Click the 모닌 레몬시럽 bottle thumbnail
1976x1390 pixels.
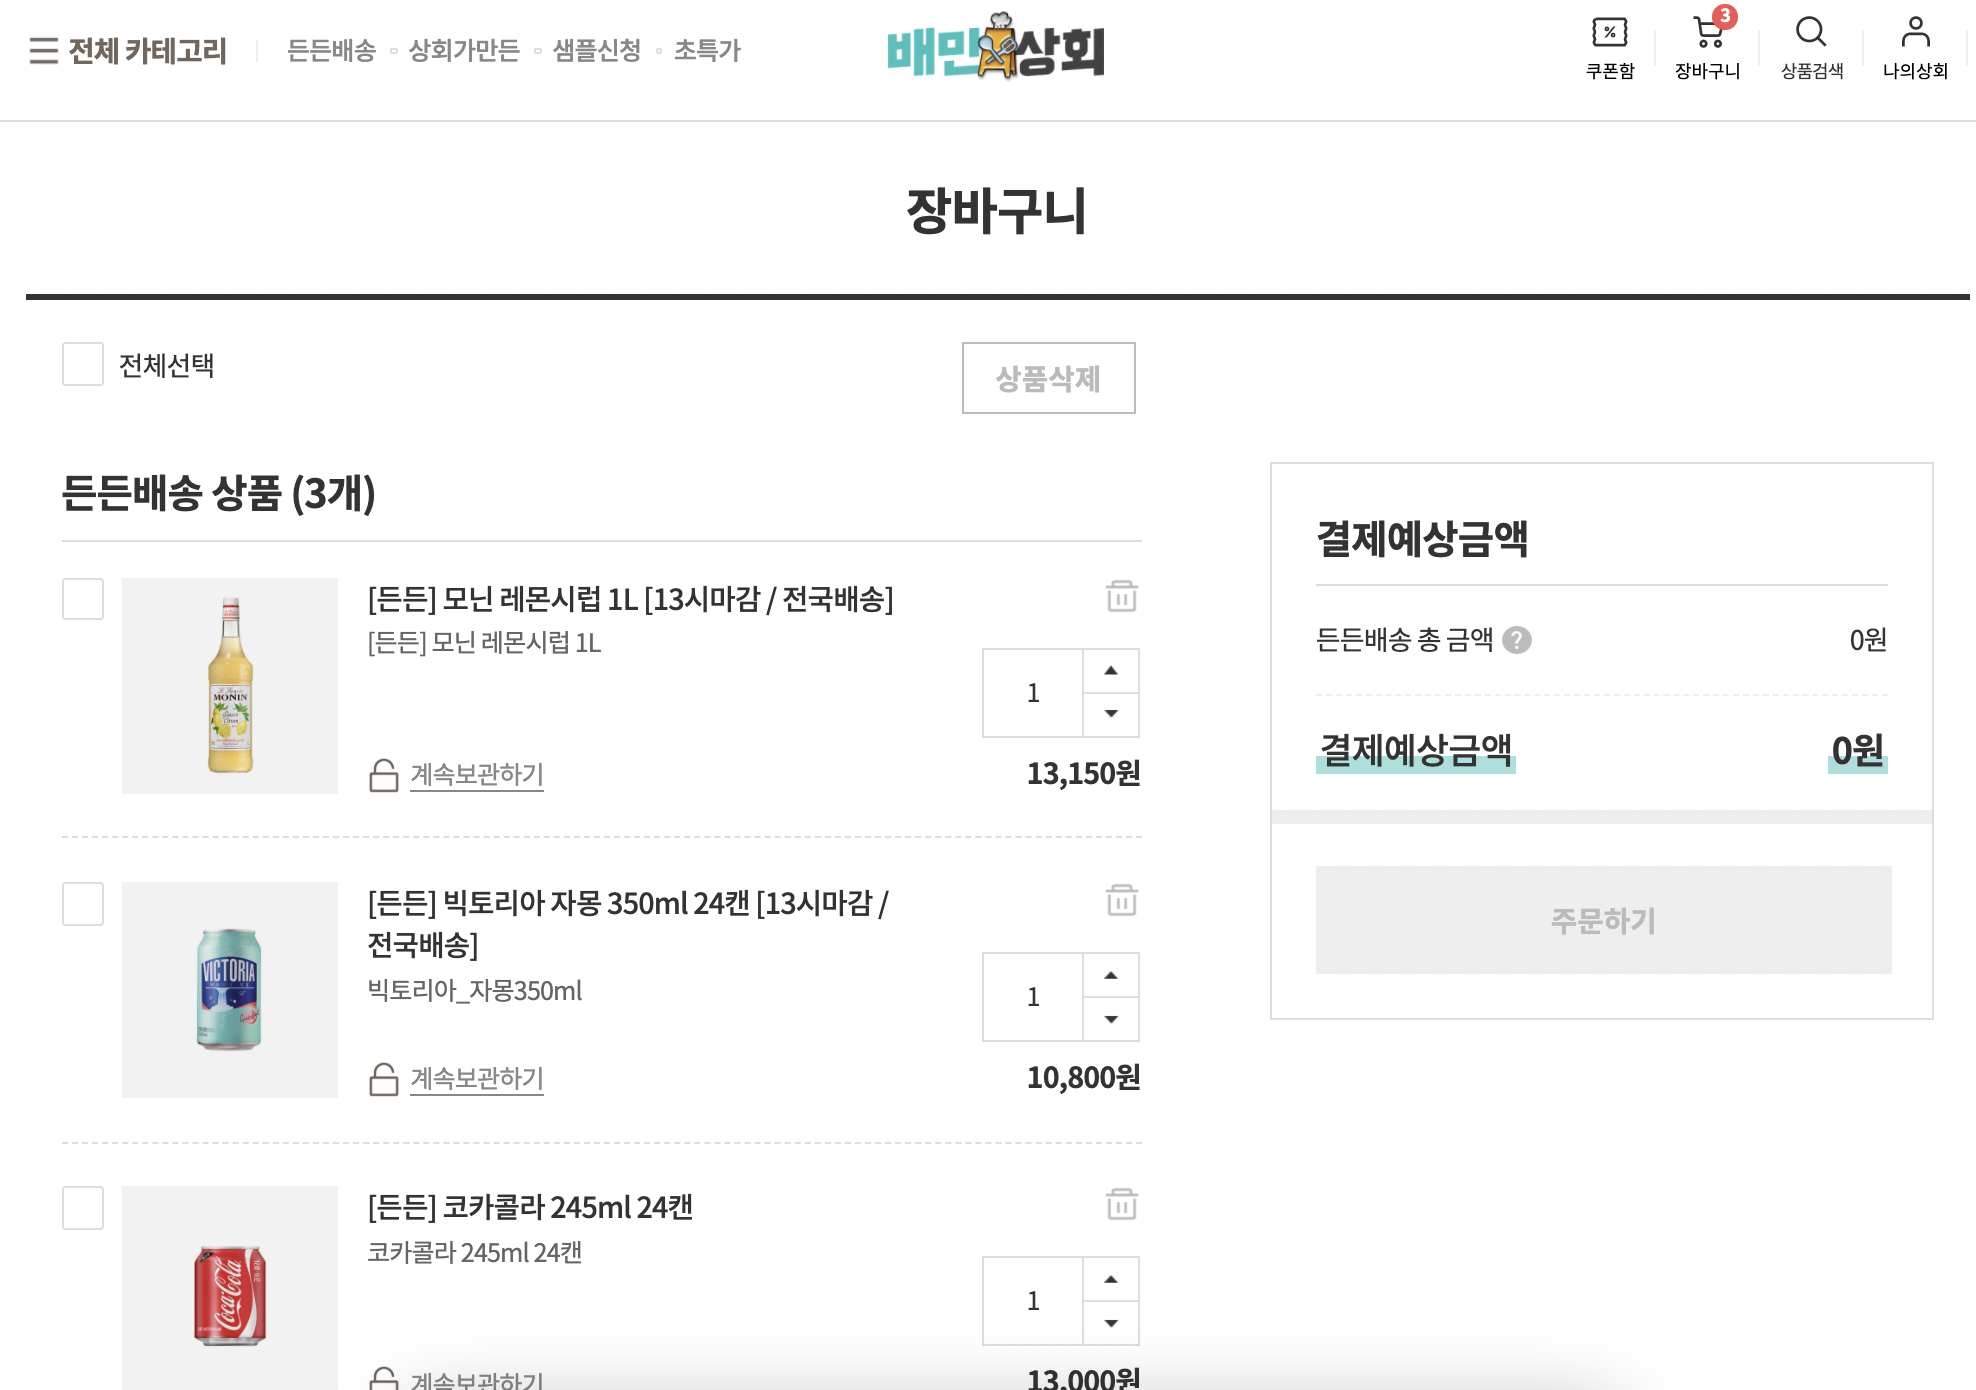[230, 686]
